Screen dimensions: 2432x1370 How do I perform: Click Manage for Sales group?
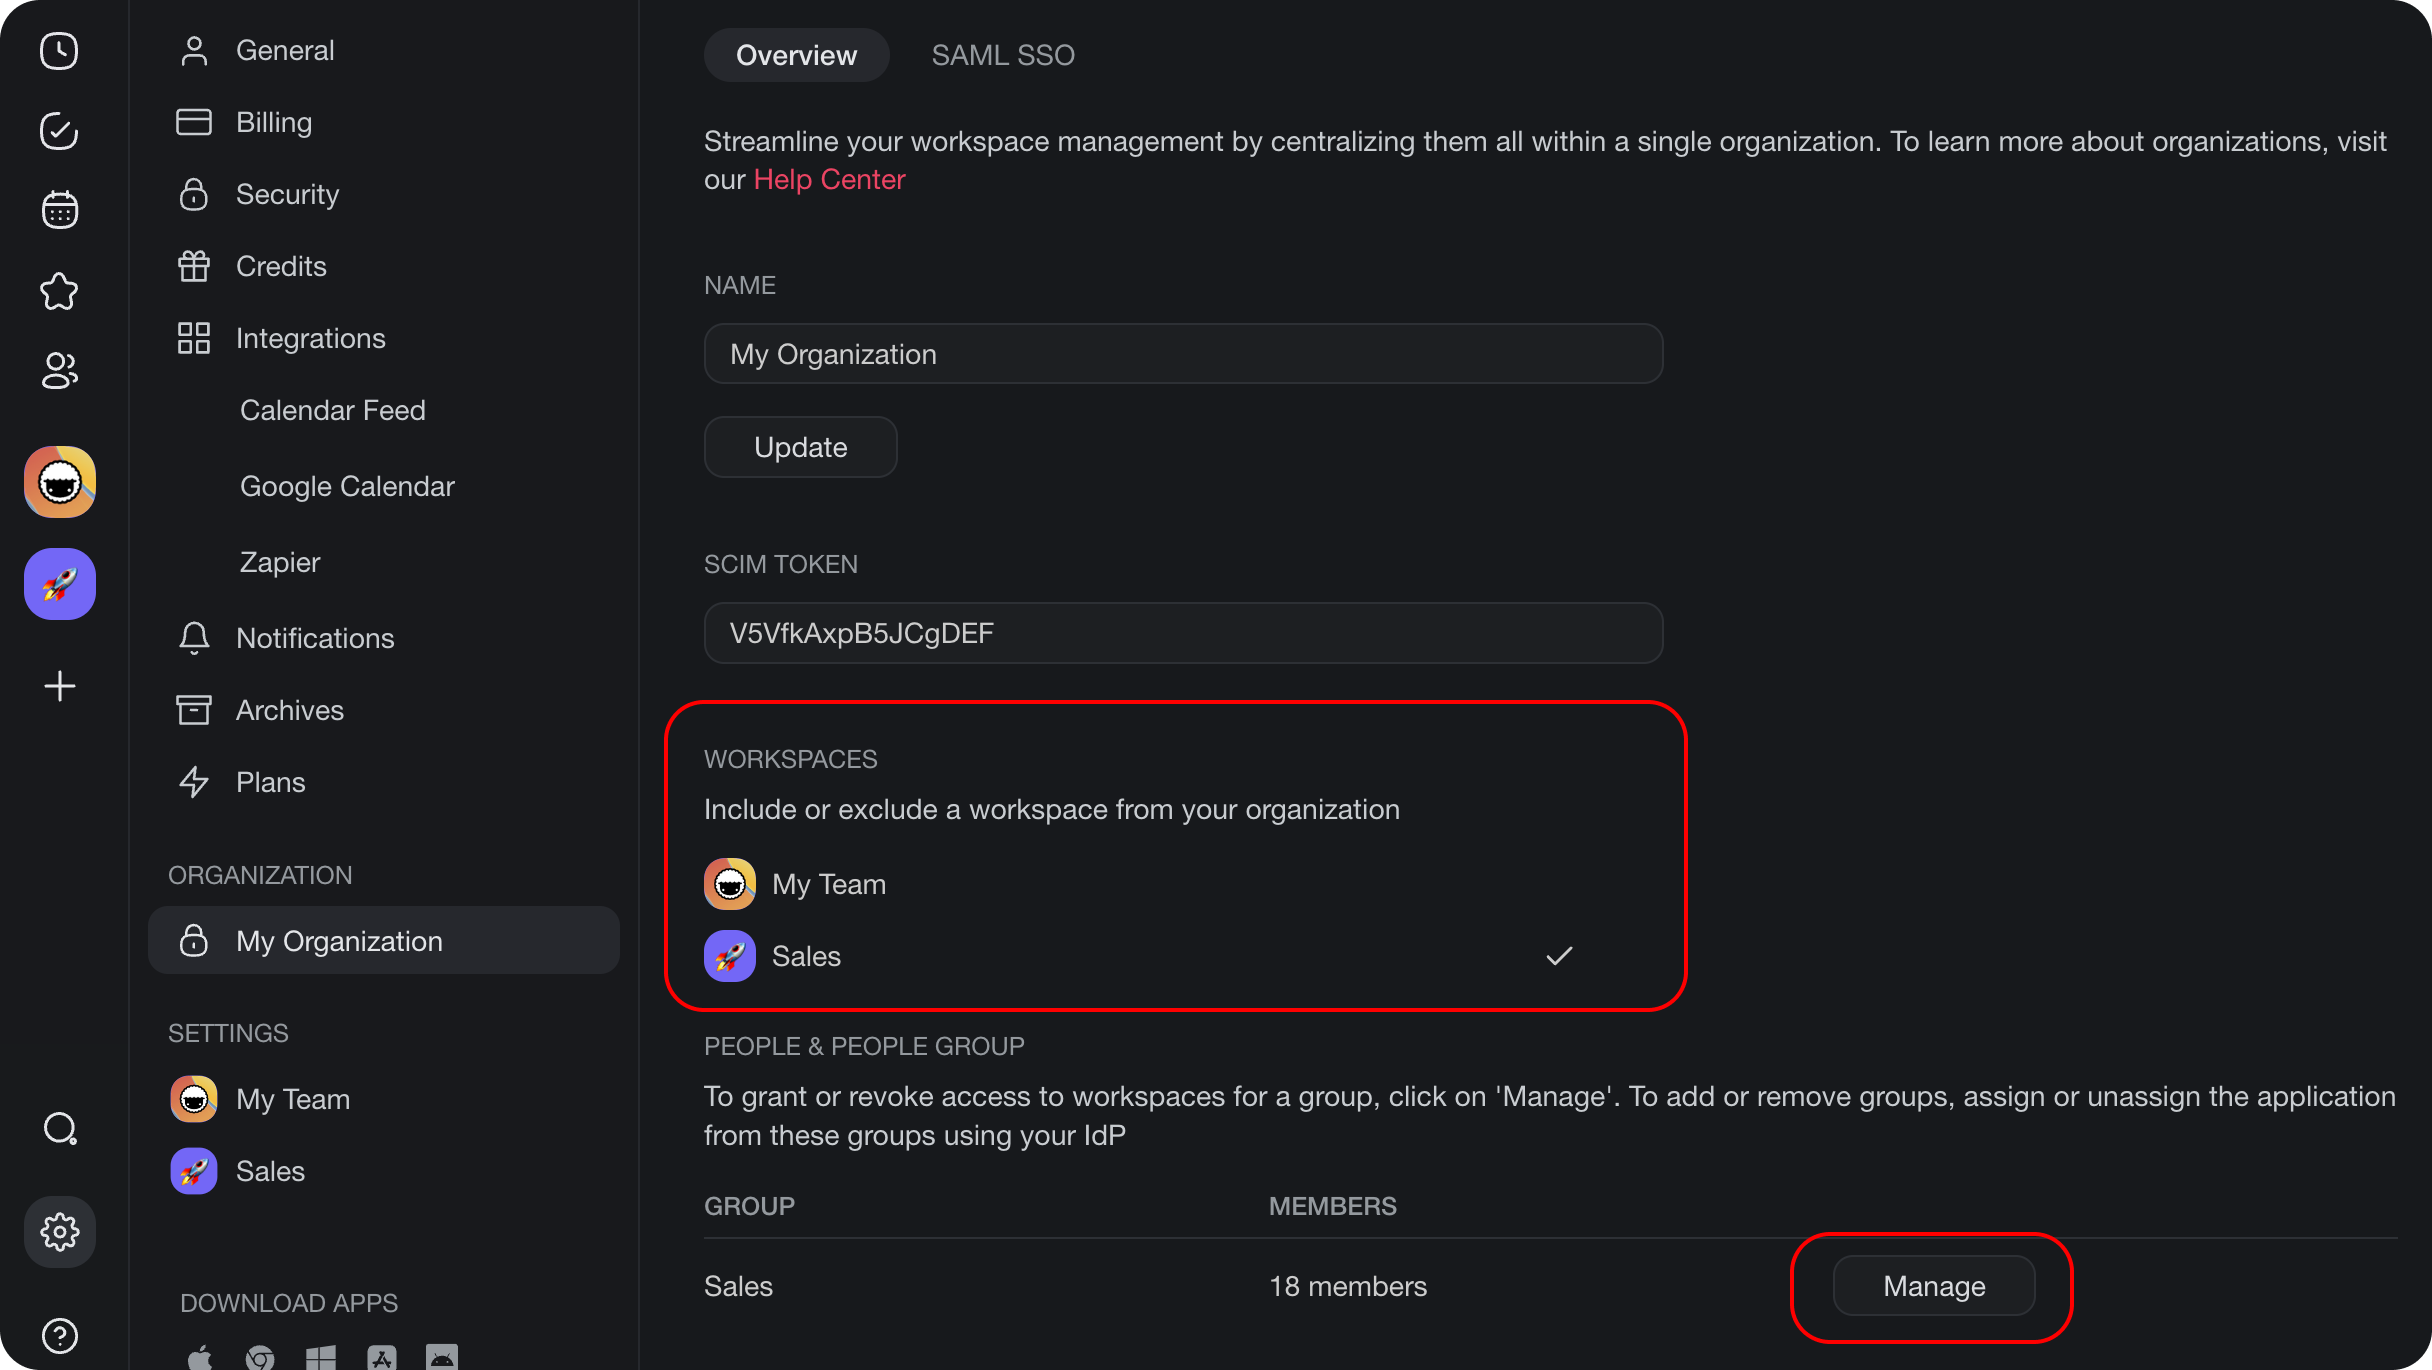point(1933,1286)
